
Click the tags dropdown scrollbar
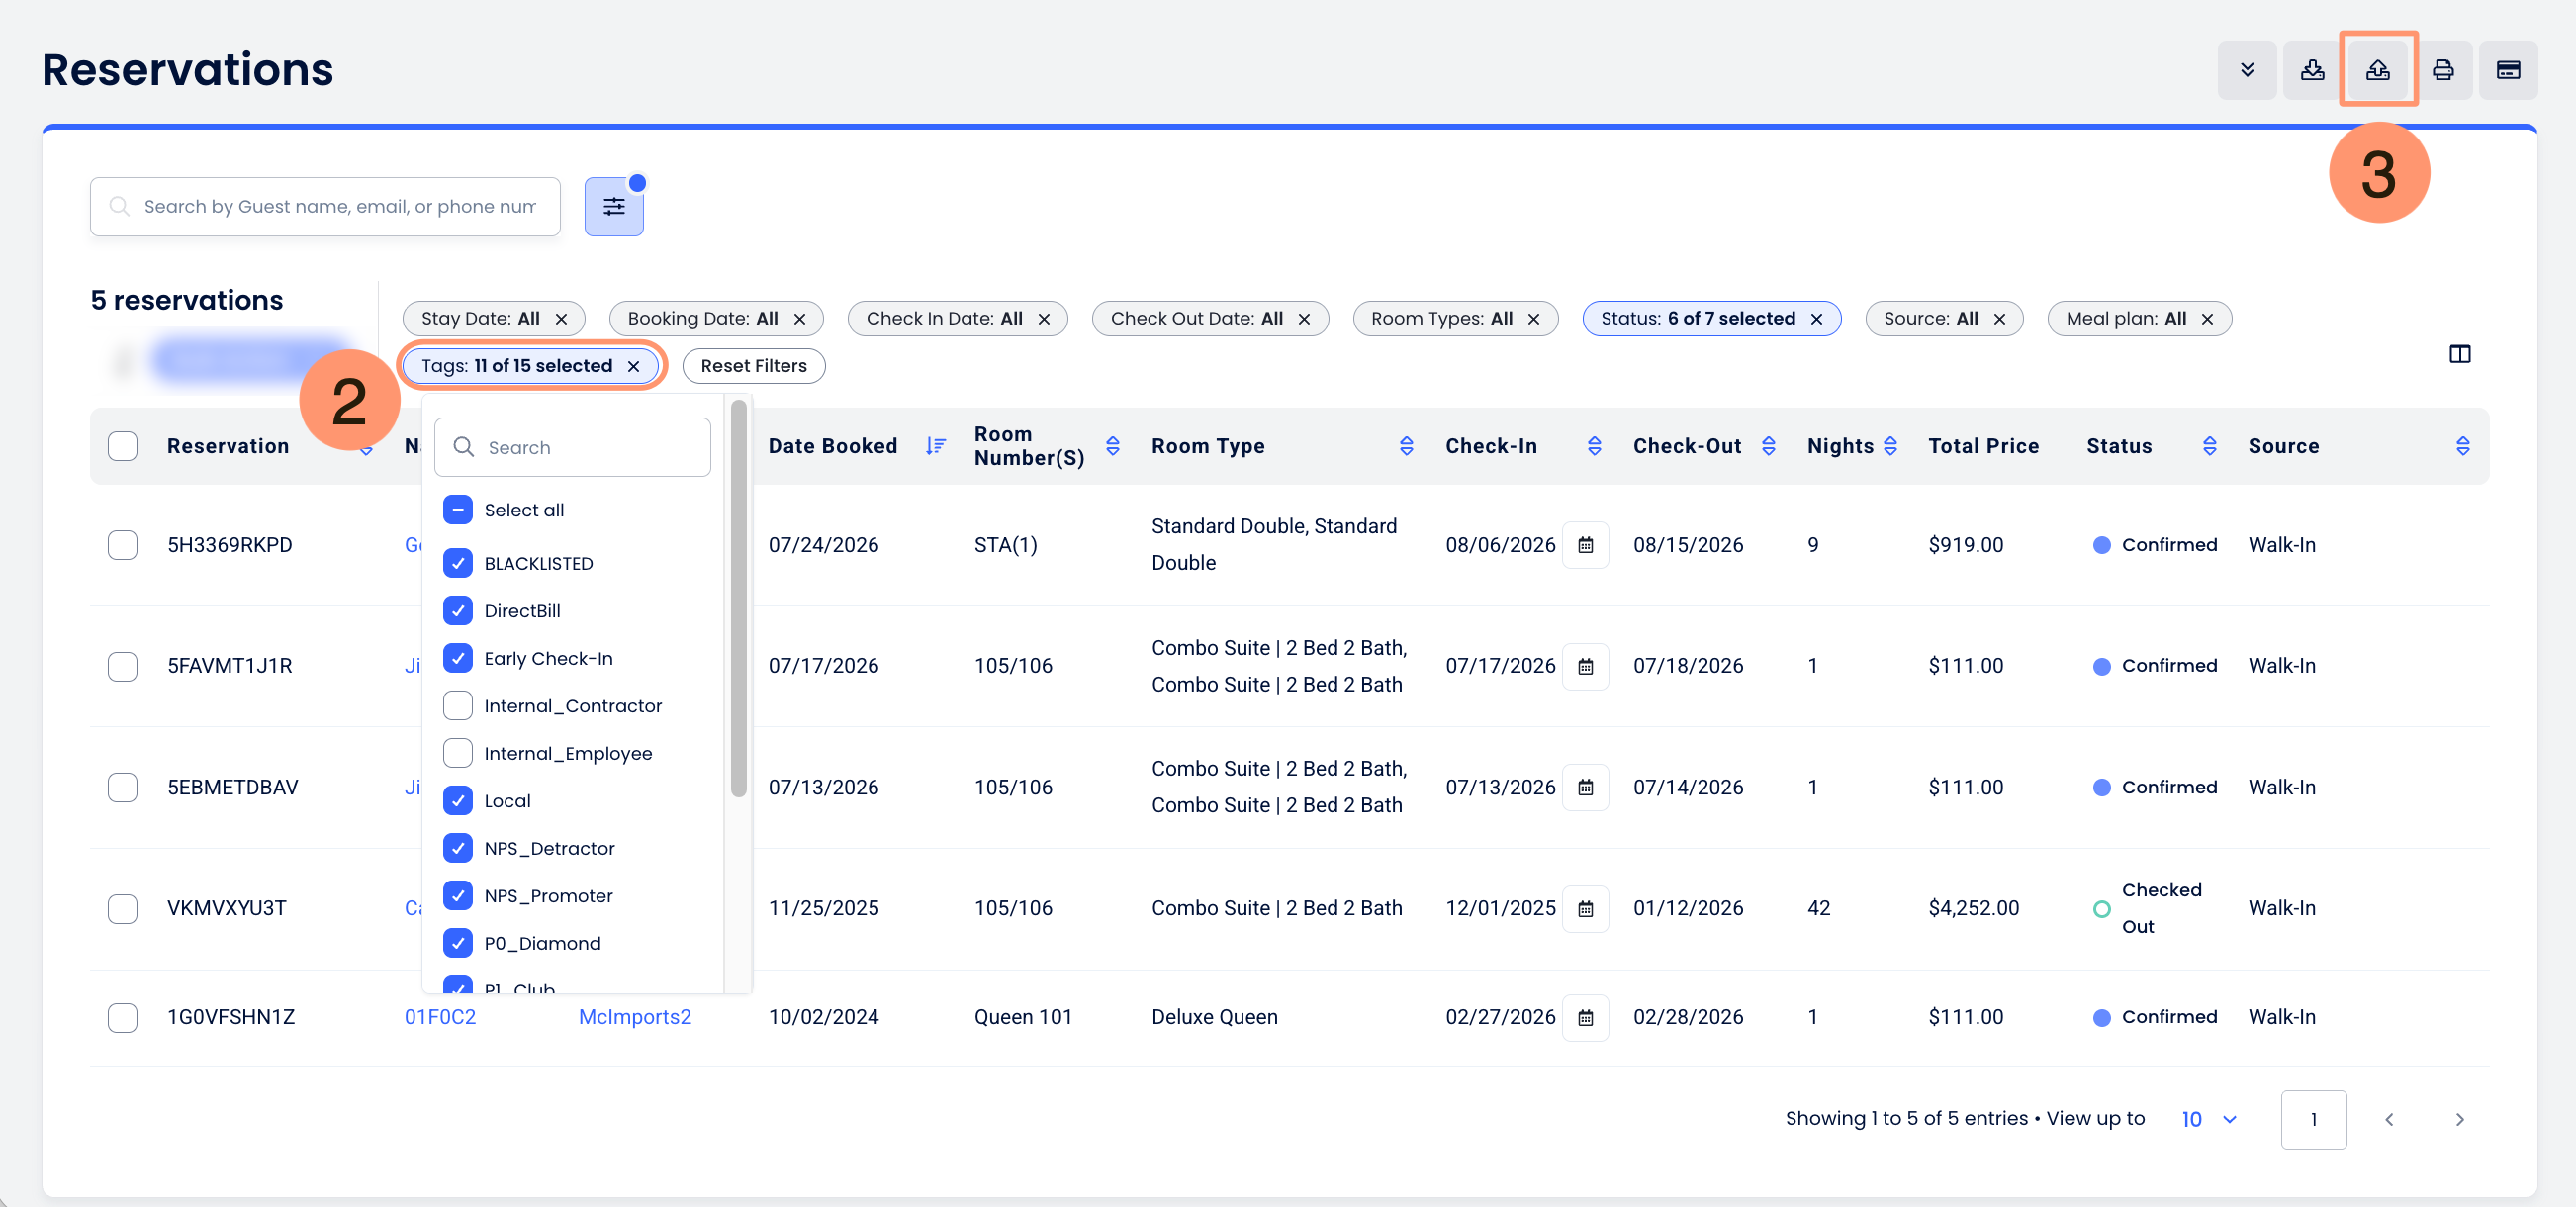tap(738, 598)
